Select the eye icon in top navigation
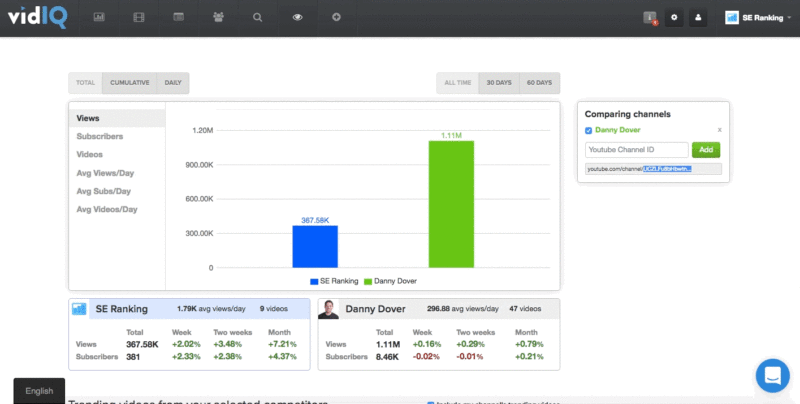 [297, 17]
